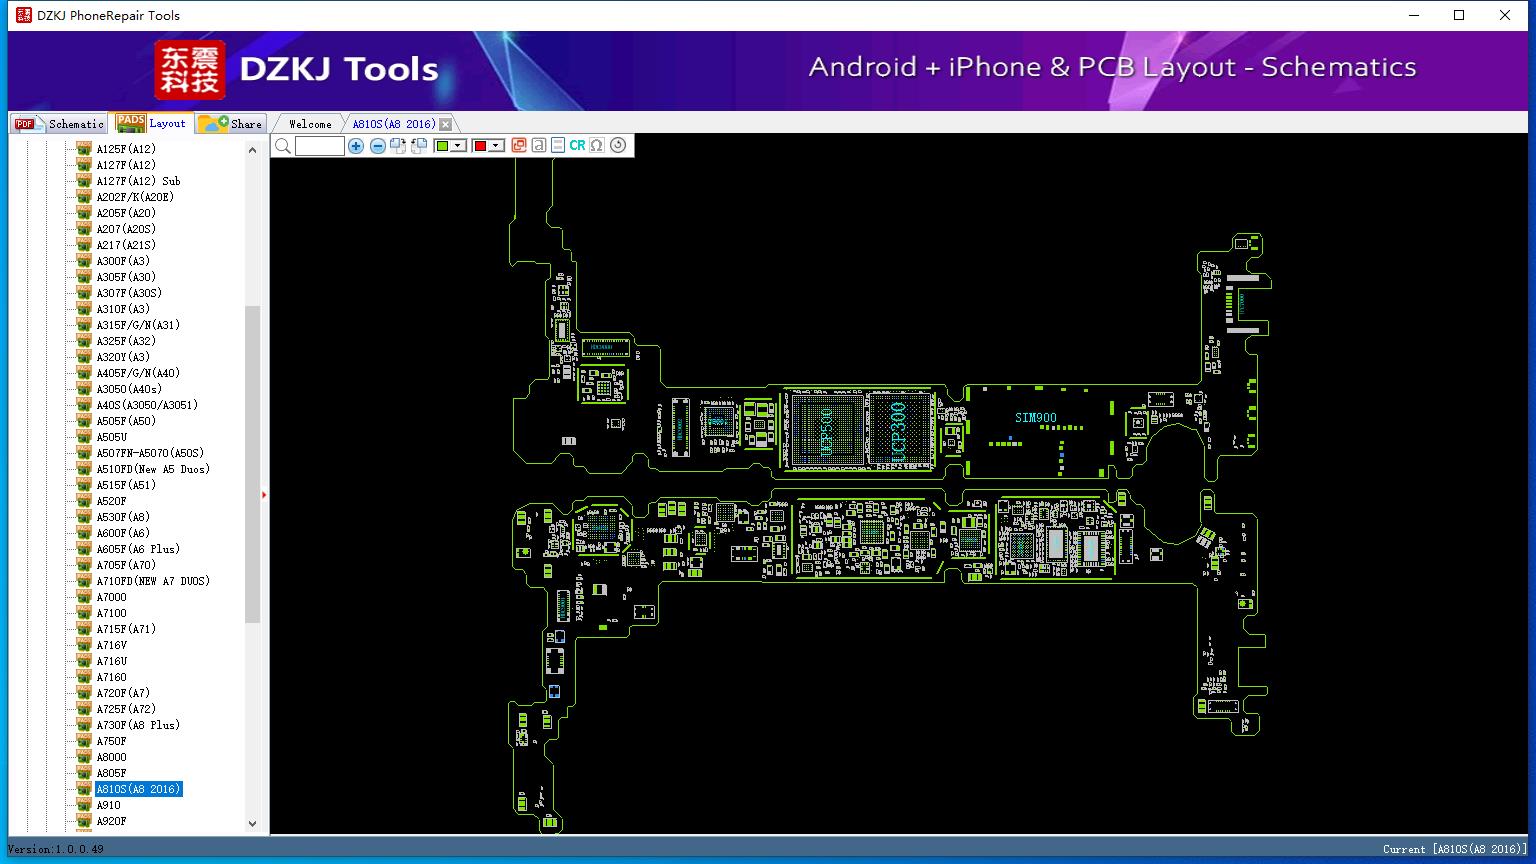Image resolution: width=1536 pixels, height=864 pixels.
Task: Collapse the side panel with red arrow
Action: tap(264, 494)
